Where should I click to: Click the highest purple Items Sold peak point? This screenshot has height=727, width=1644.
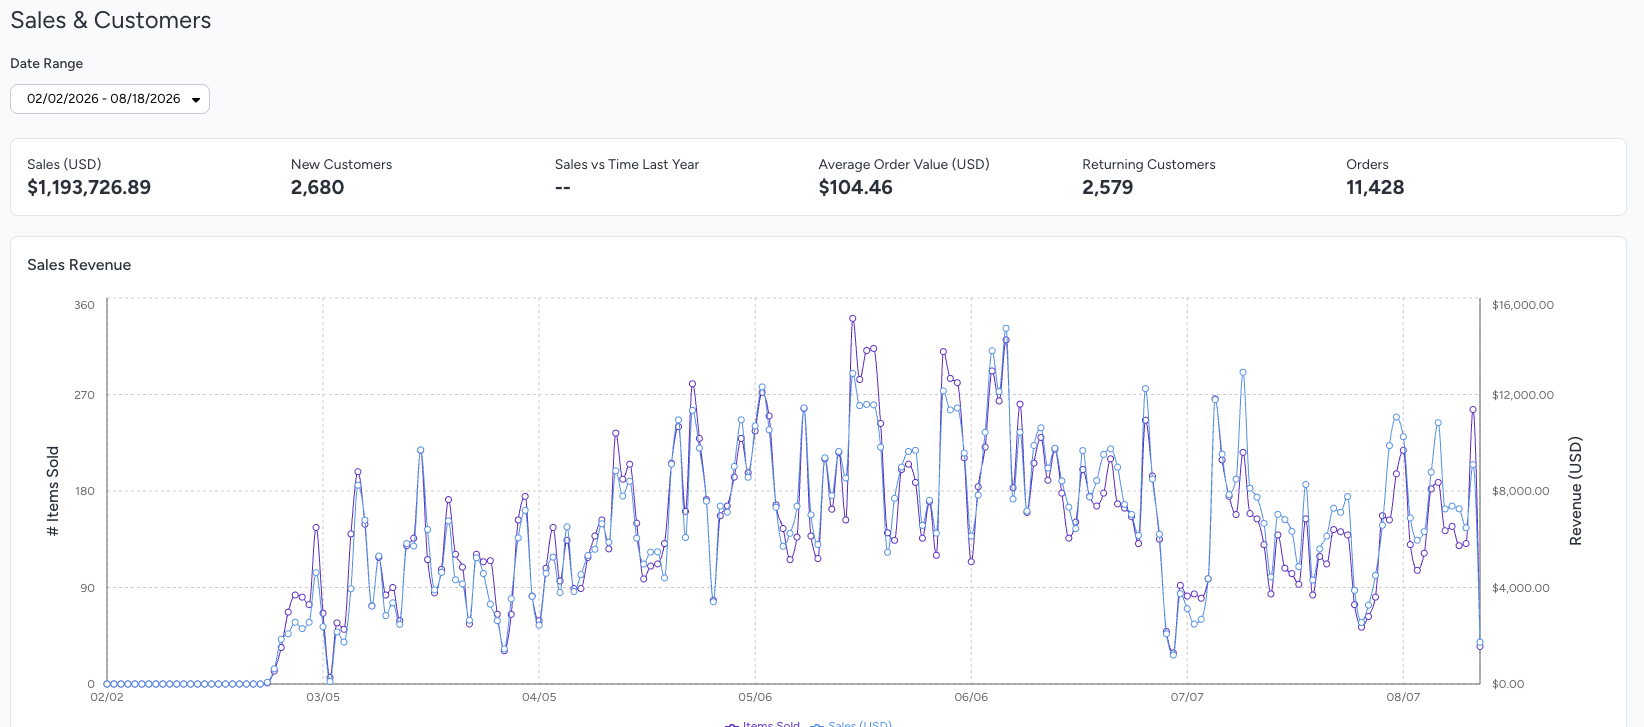[x=853, y=319]
